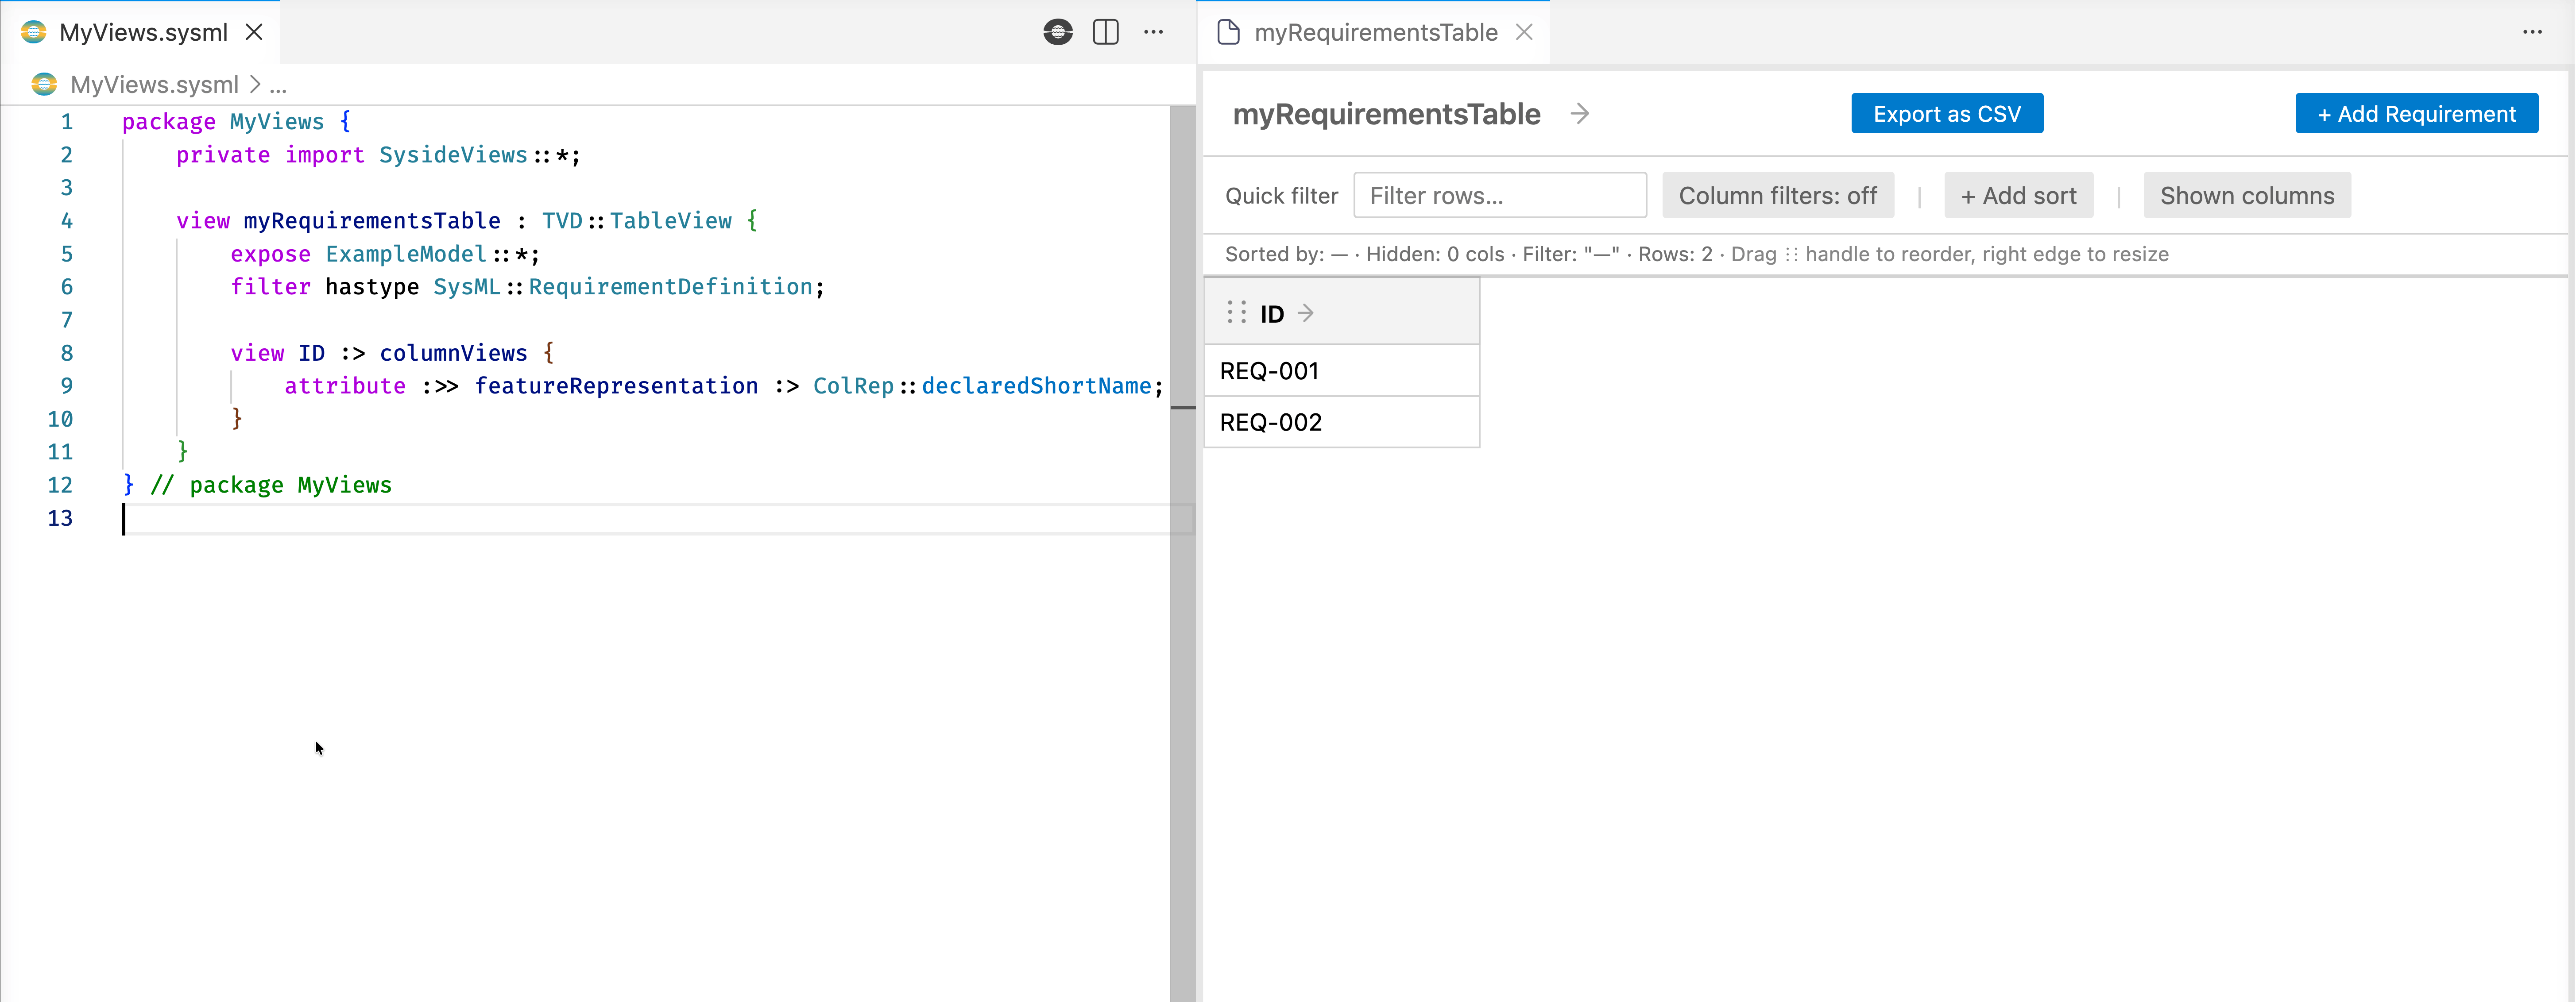Select the myRequirementsTable tab
The image size is (2576, 1002).
click(x=1374, y=32)
